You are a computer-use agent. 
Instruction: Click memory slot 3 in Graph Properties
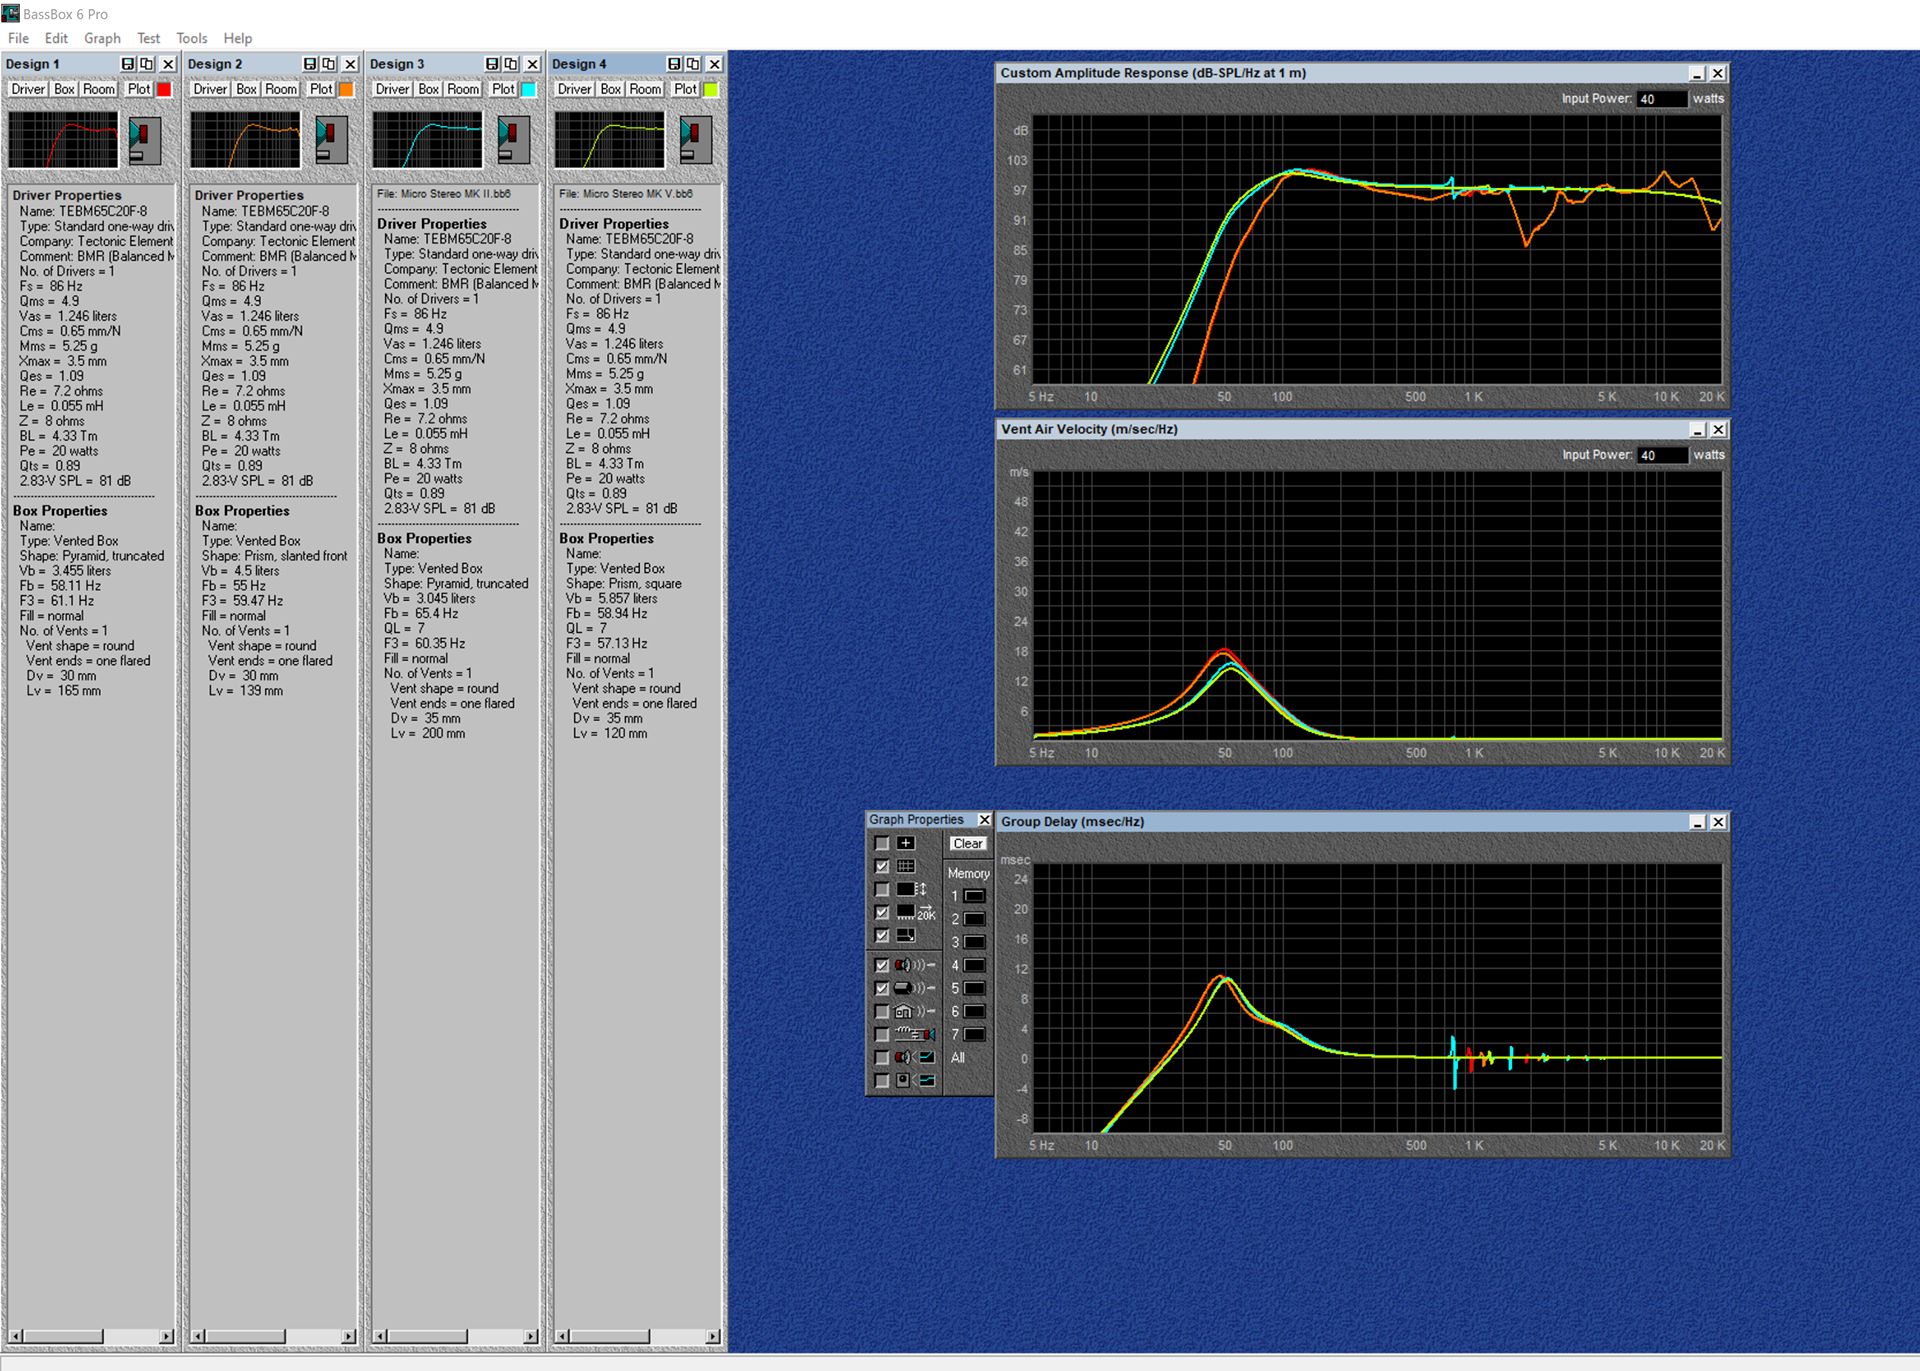click(x=974, y=942)
